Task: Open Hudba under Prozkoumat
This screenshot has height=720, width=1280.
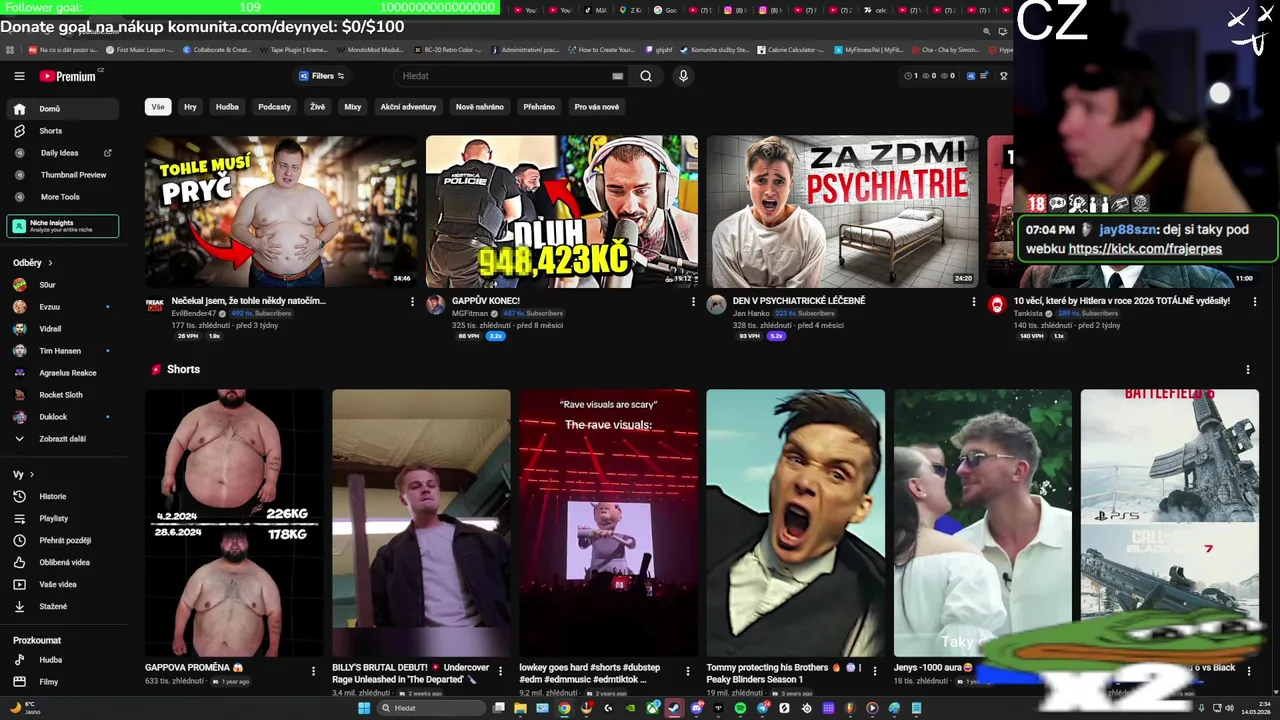Action: point(62,660)
